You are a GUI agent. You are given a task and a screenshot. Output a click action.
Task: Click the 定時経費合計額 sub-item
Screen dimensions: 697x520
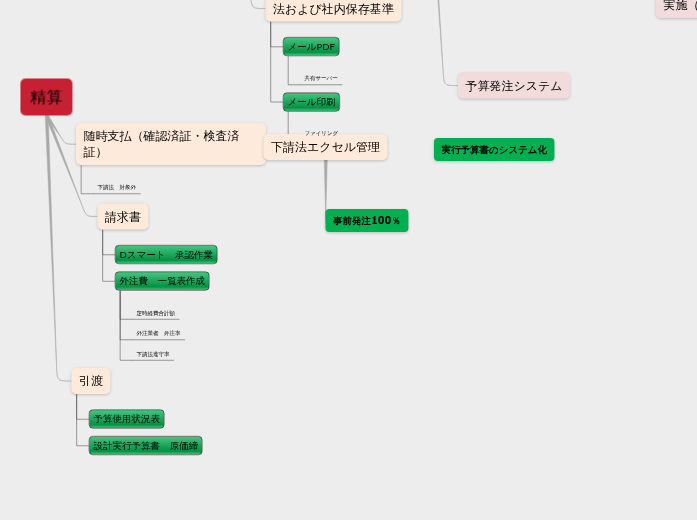point(155,313)
